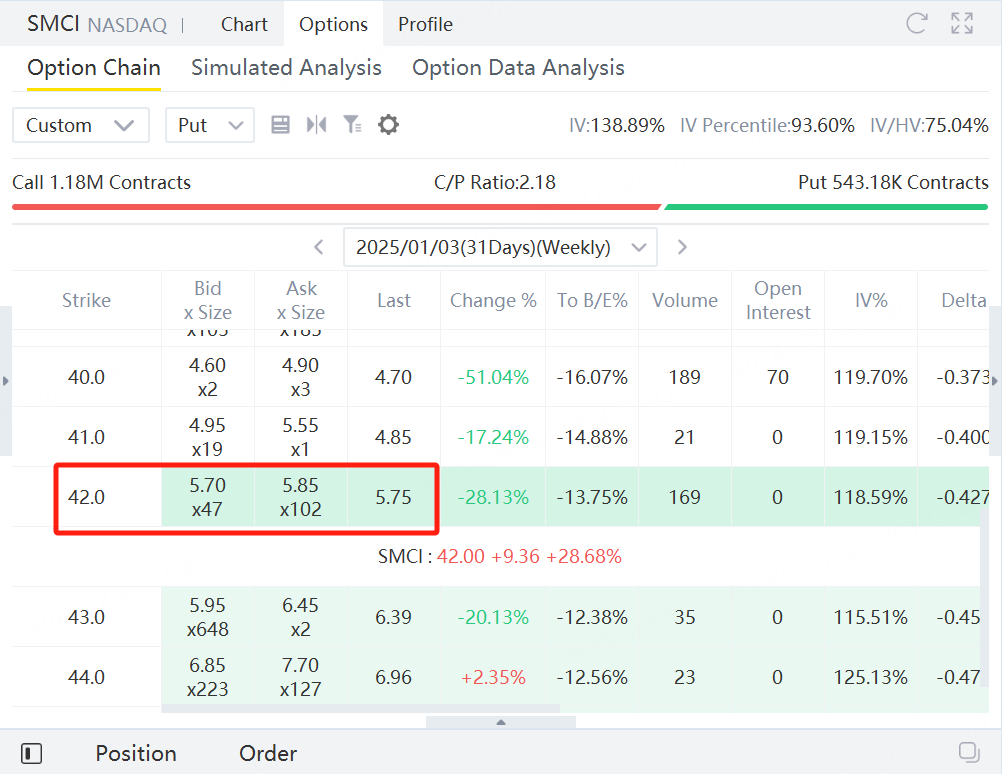Screen dimensions: 1002x774
Task: Open the Simulated Analysis tab
Action: click(x=286, y=68)
